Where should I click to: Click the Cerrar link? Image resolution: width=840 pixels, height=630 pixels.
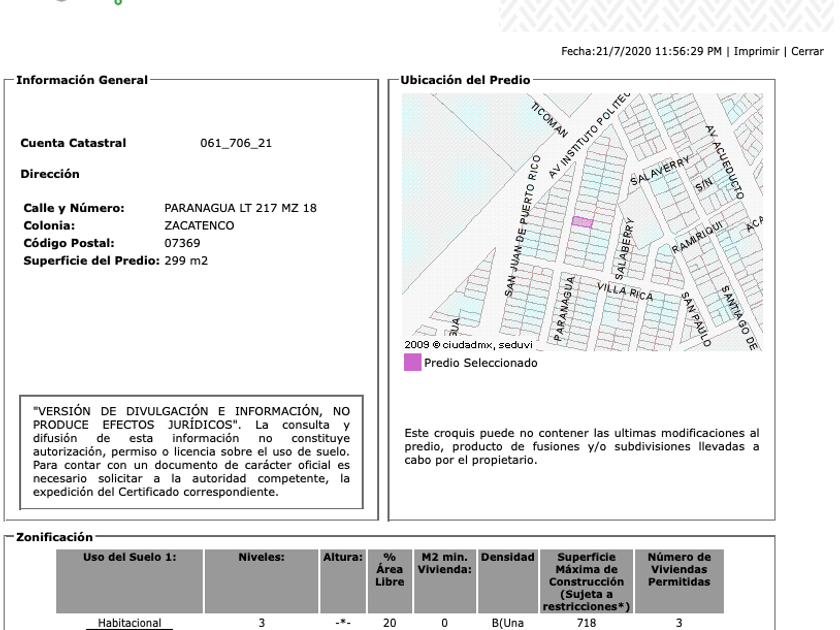point(807,51)
